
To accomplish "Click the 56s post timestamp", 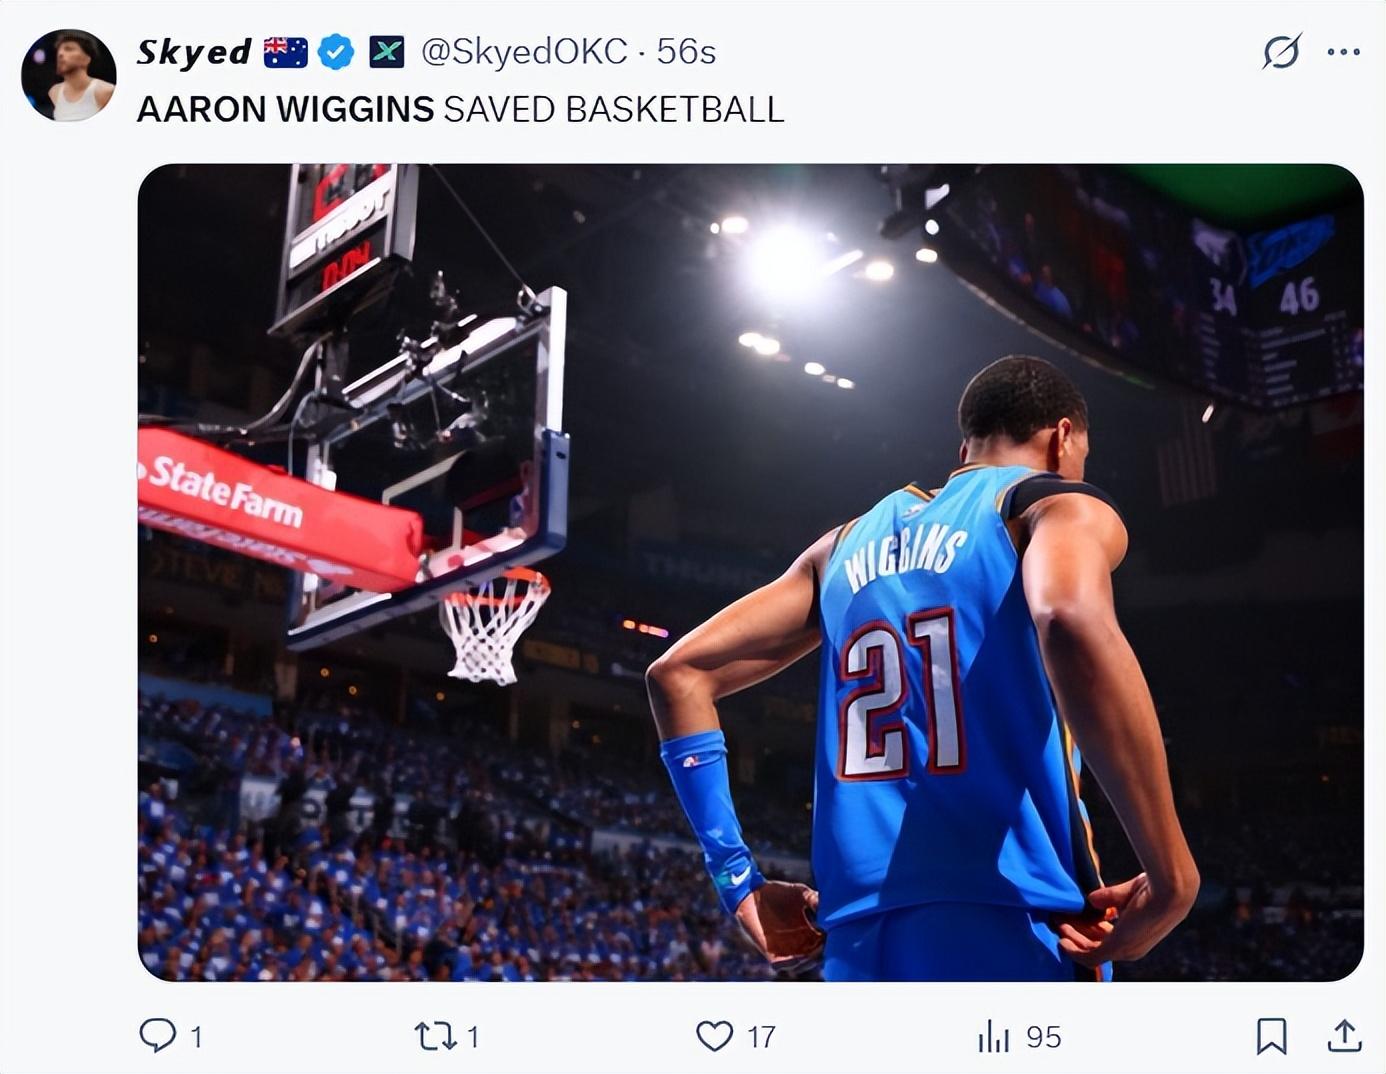I will (686, 52).
